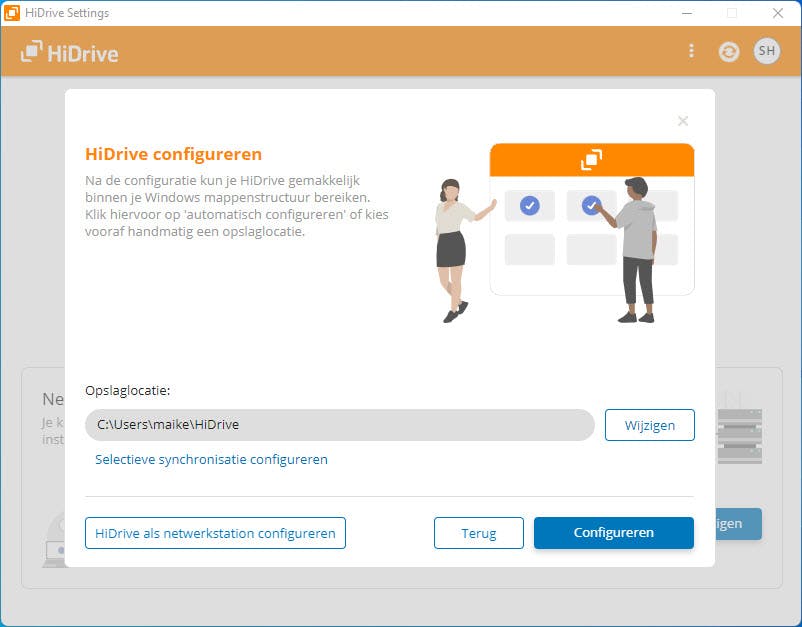Minimize the HiDrive Settings window
Image resolution: width=802 pixels, height=627 pixels.
point(687,13)
